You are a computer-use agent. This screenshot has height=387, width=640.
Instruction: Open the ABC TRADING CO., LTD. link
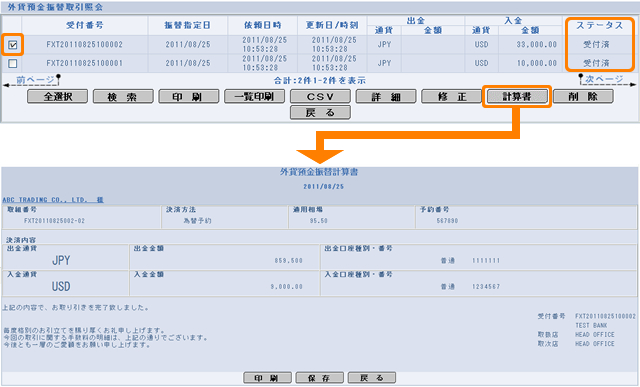coord(53,200)
